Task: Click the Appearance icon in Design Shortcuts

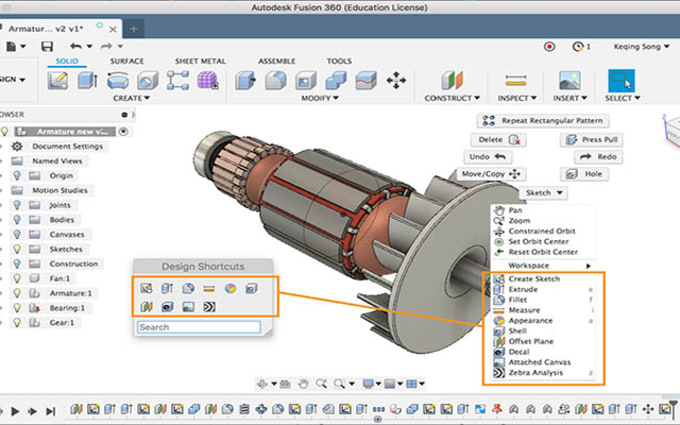Action: [x=230, y=288]
